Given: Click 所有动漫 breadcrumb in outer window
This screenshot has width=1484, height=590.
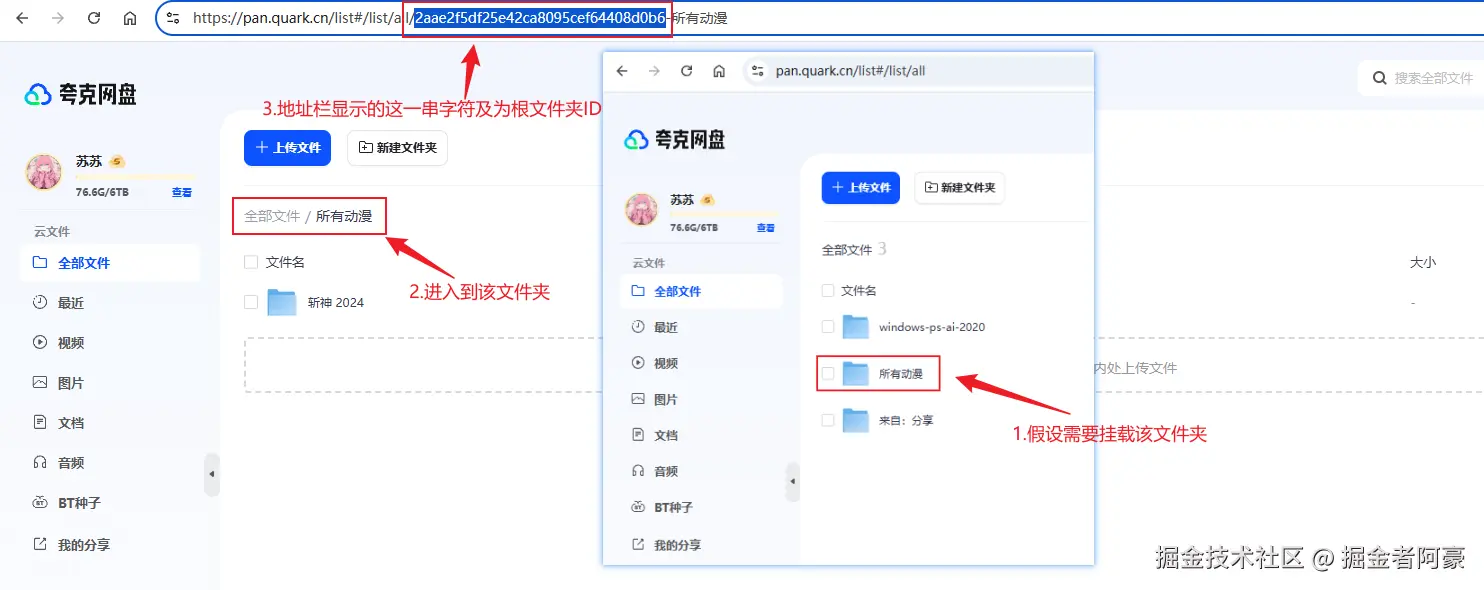Looking at the screenshot, I should [x=344, y=216].
